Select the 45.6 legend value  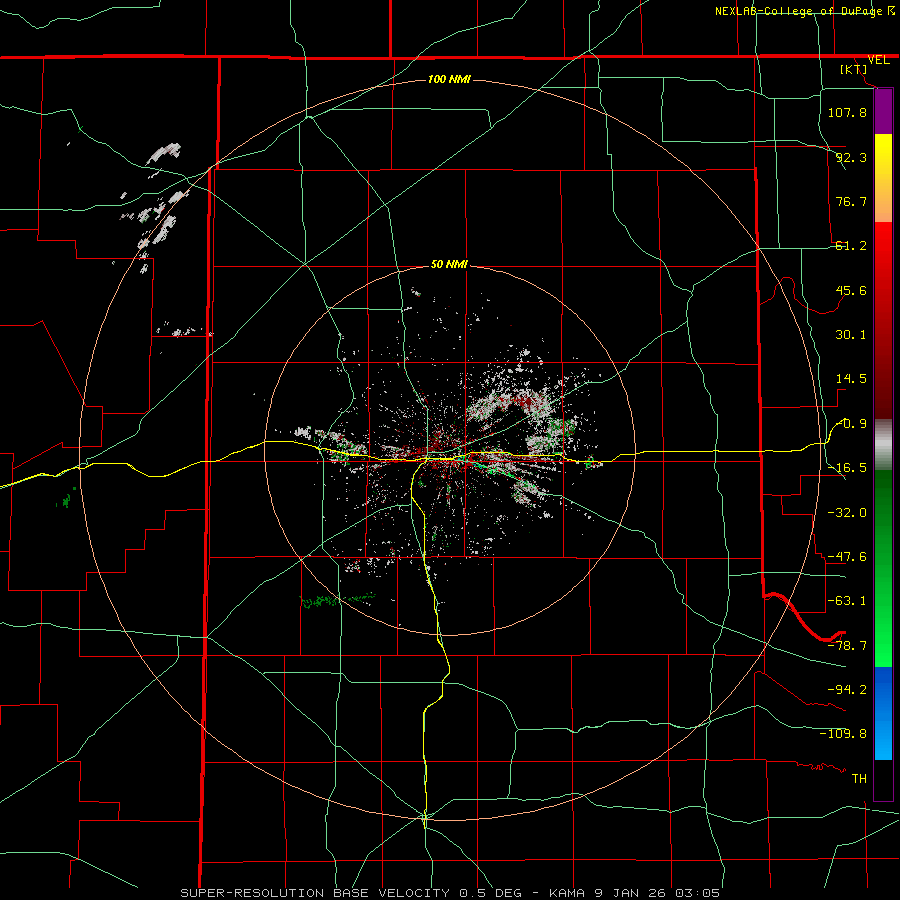coord(851,290)
